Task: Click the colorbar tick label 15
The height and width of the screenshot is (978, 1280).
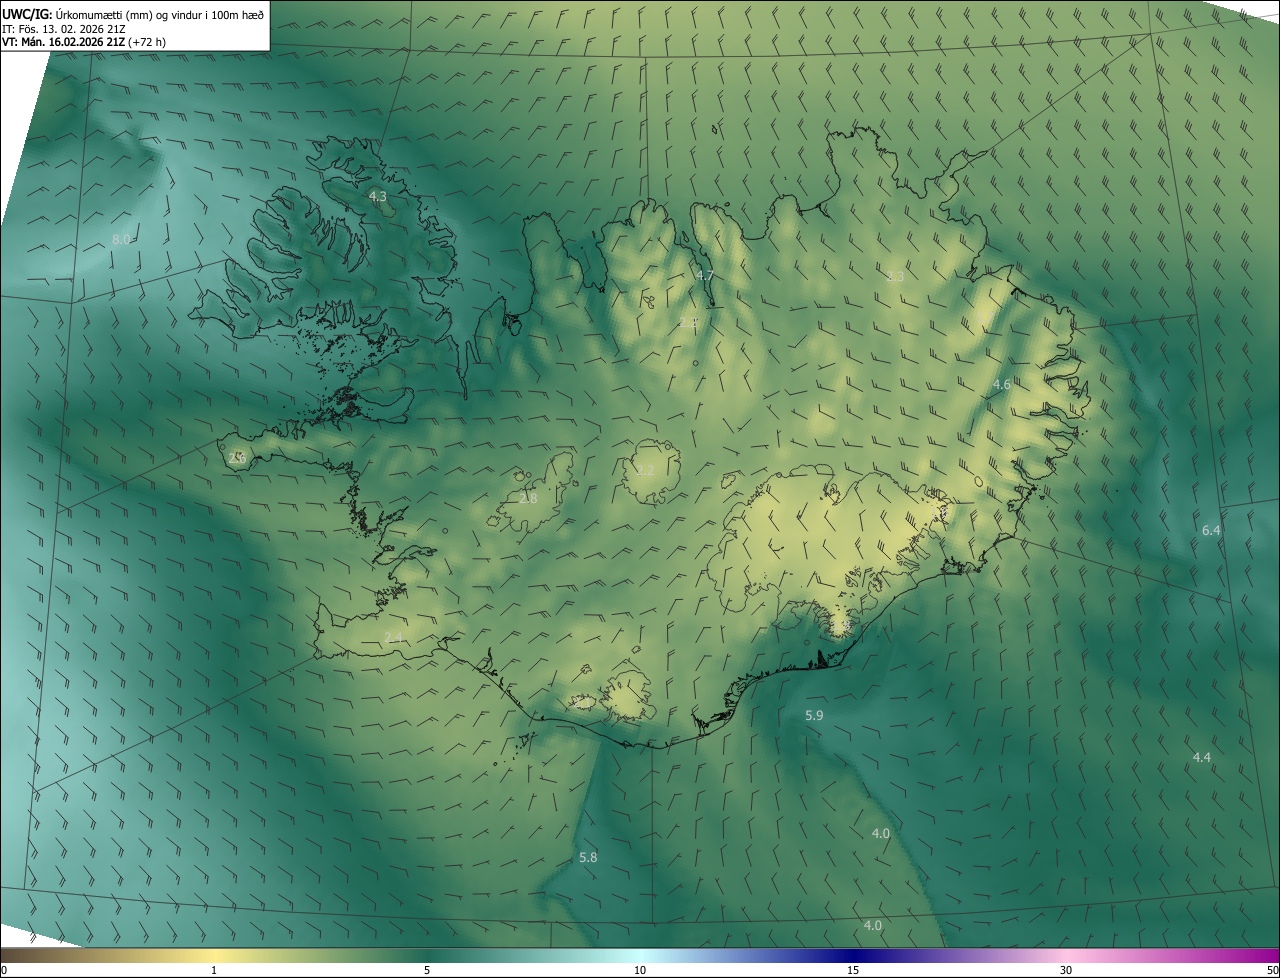Action: 853,970
